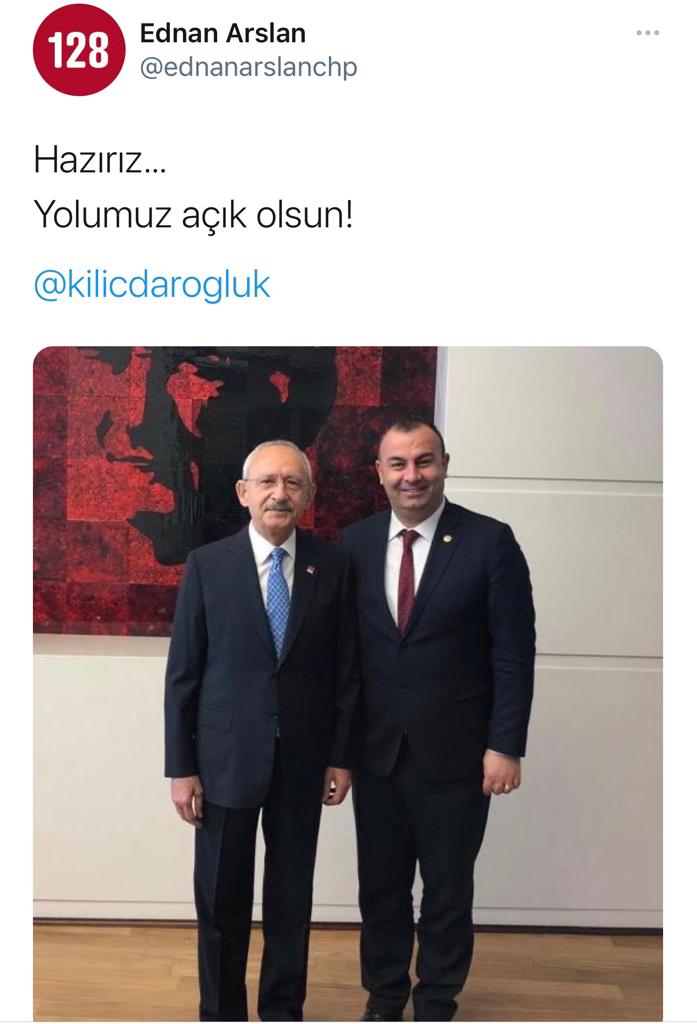Click the ring-wearing hand in the photo

(502, 773)
